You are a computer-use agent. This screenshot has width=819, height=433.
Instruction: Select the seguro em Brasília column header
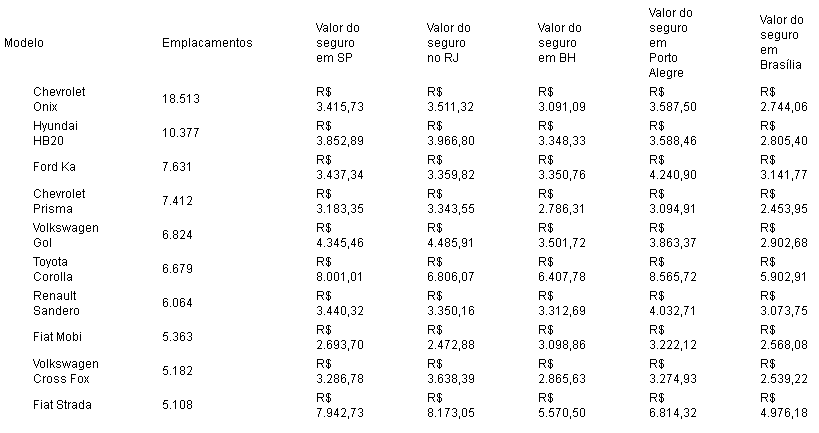(x=782, y=43)
